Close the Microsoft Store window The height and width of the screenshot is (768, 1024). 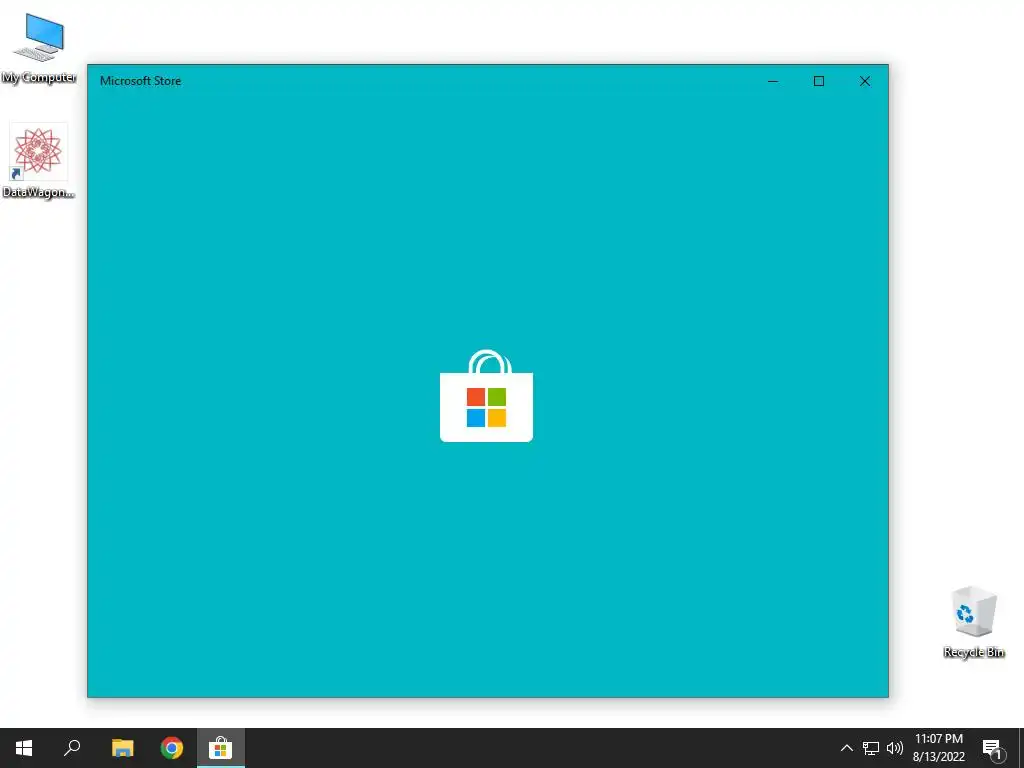(865, 81)
